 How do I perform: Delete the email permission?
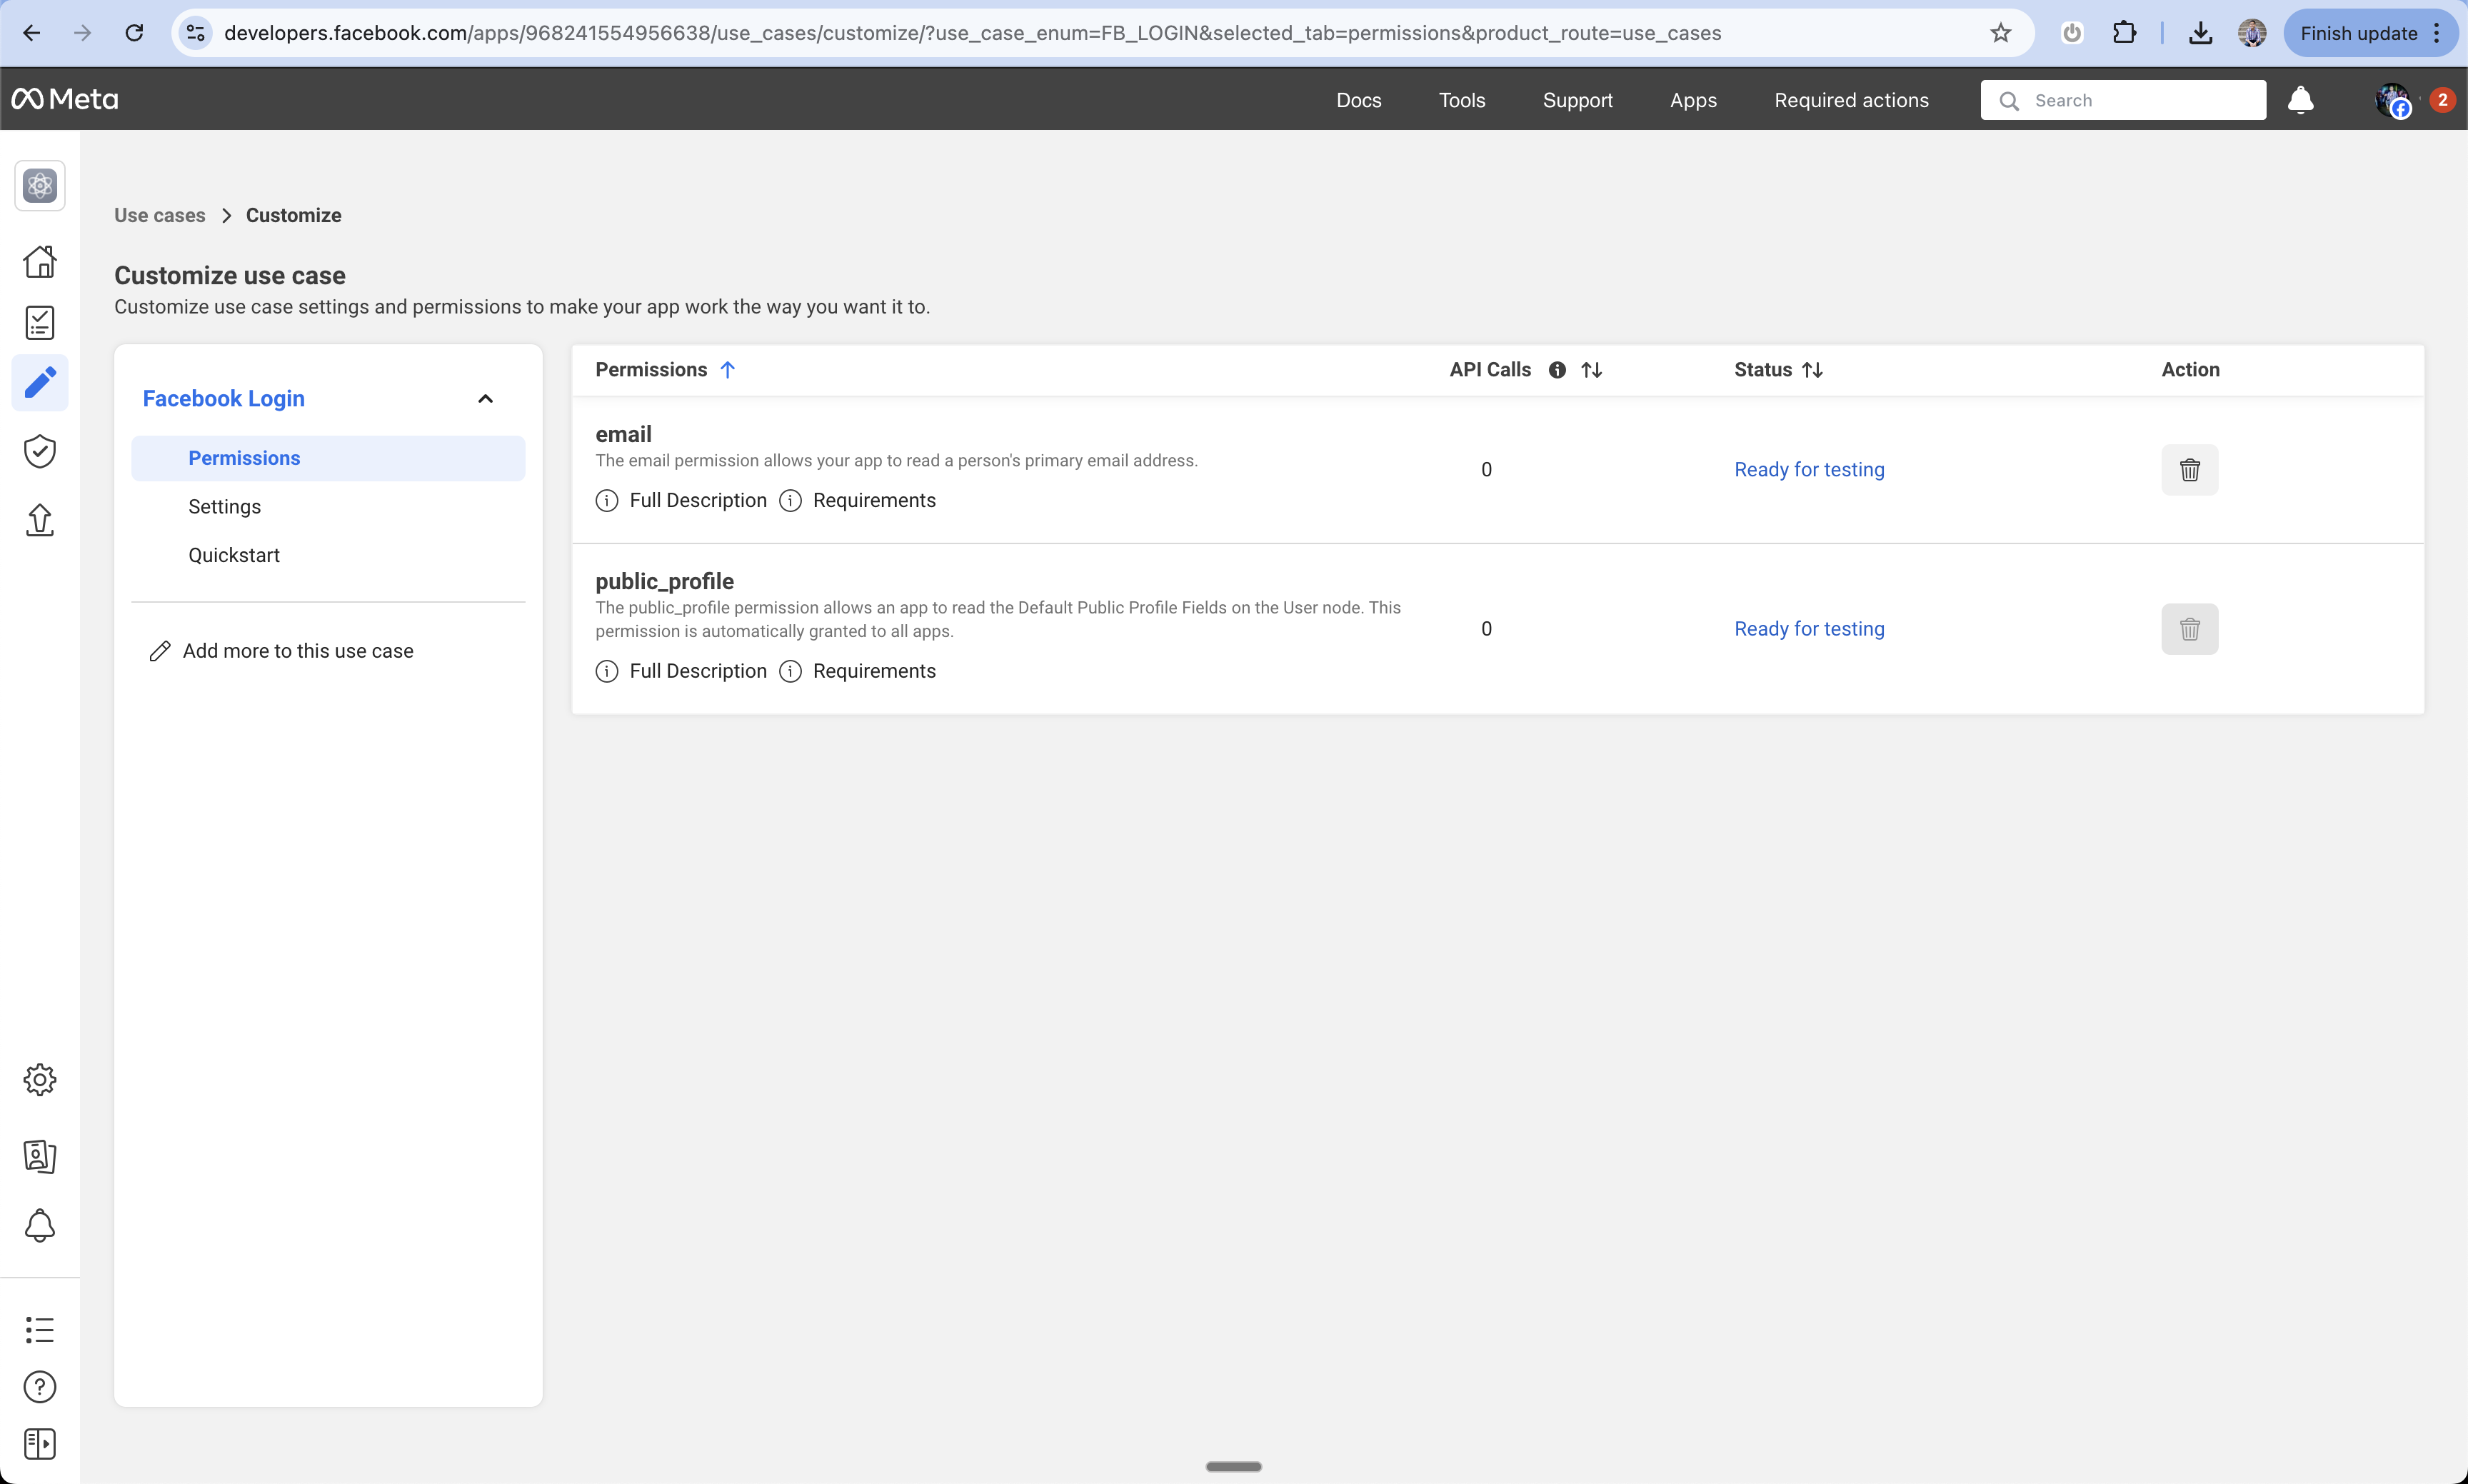[x=2189, y=469]
